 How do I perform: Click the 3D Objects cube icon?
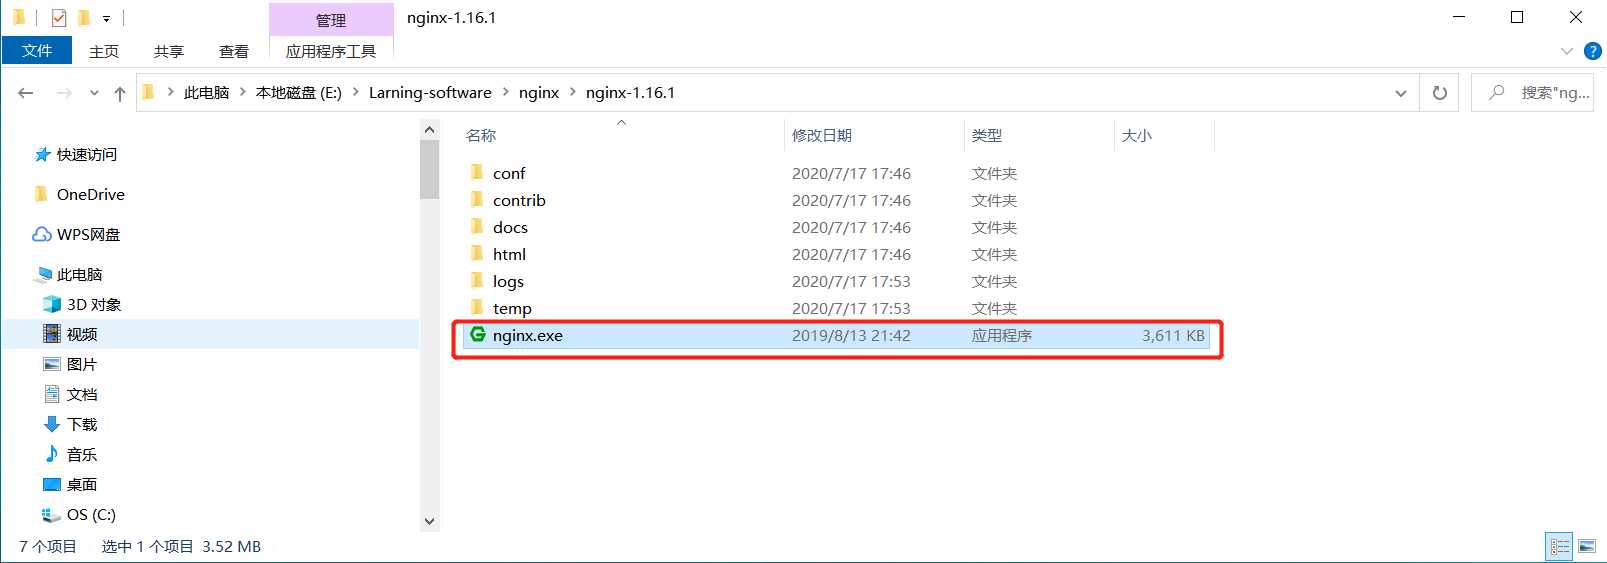(52, 304)
